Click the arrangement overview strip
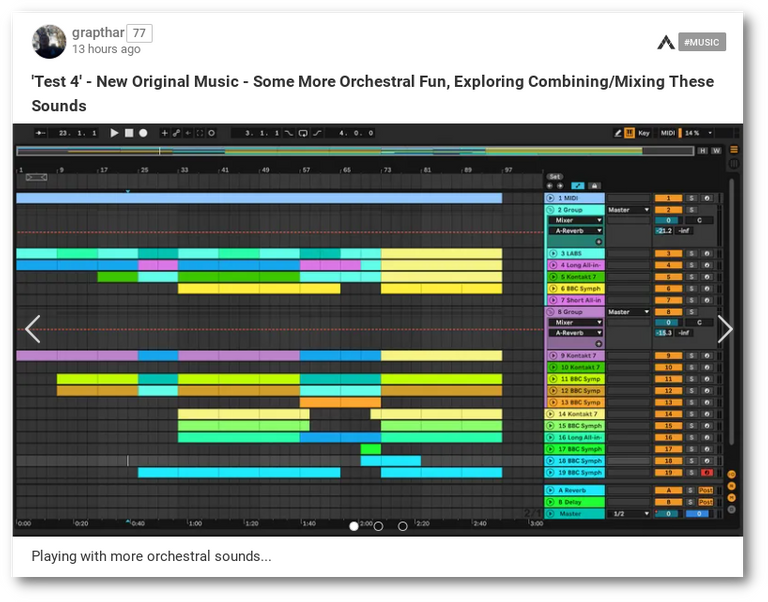The image size is (768, 602). [356, 151]
